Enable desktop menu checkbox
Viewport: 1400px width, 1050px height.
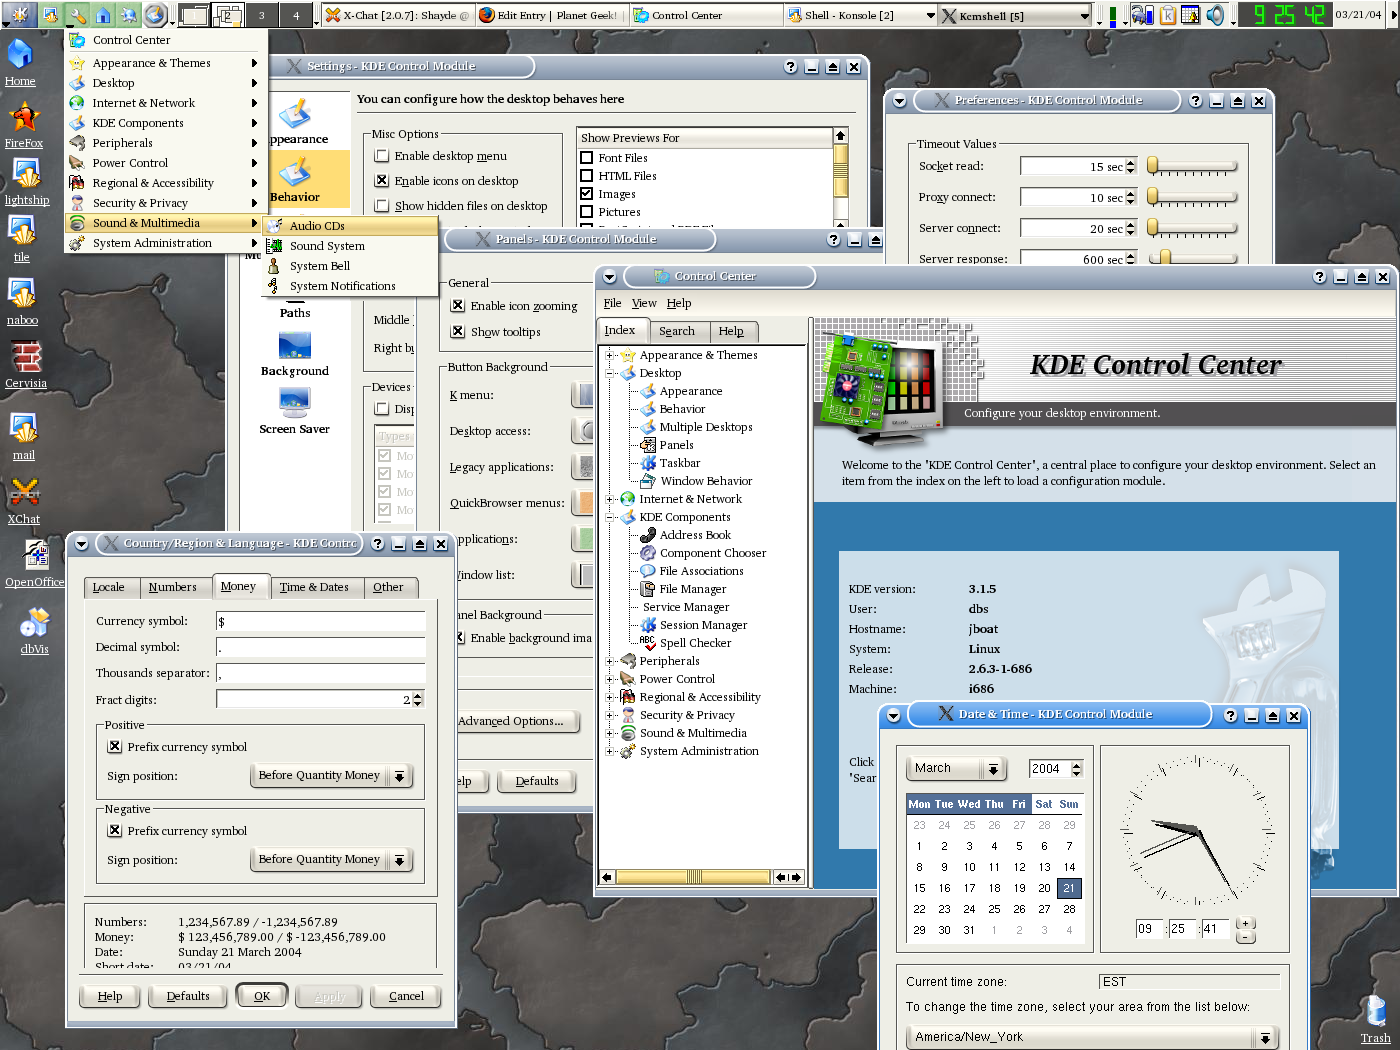382,156
